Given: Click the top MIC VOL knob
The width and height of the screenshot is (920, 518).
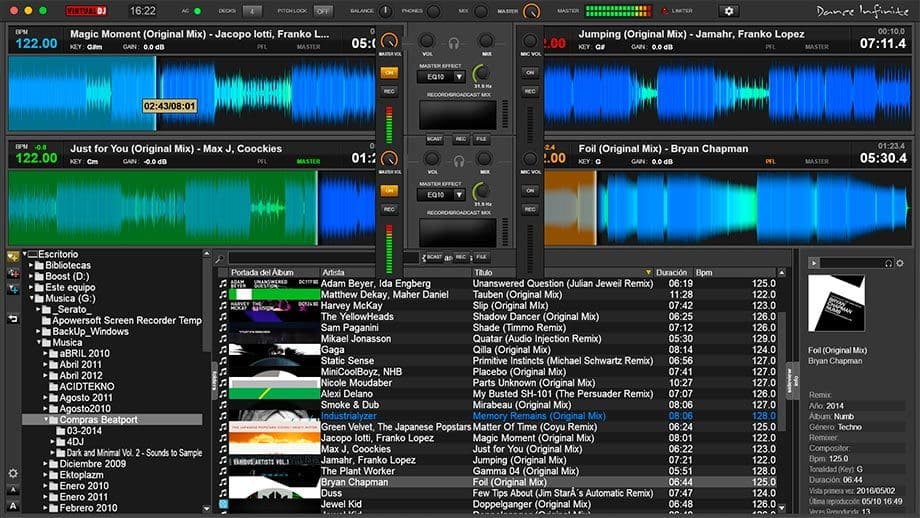Looking at the screenshot, I should 530,40.
